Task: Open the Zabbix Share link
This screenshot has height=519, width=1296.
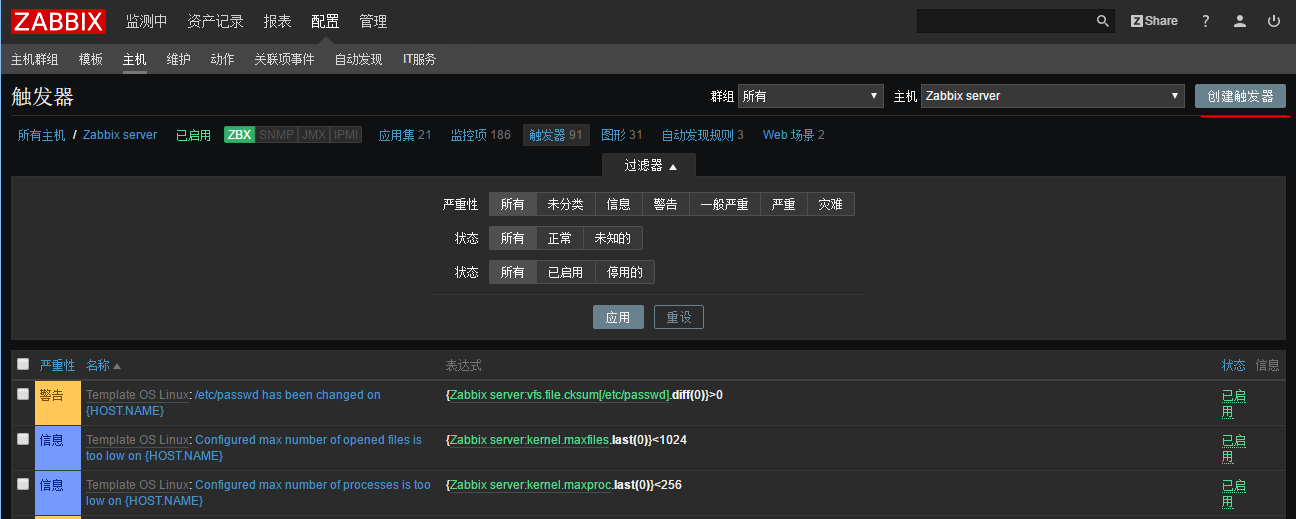Action: [1154, 21]
